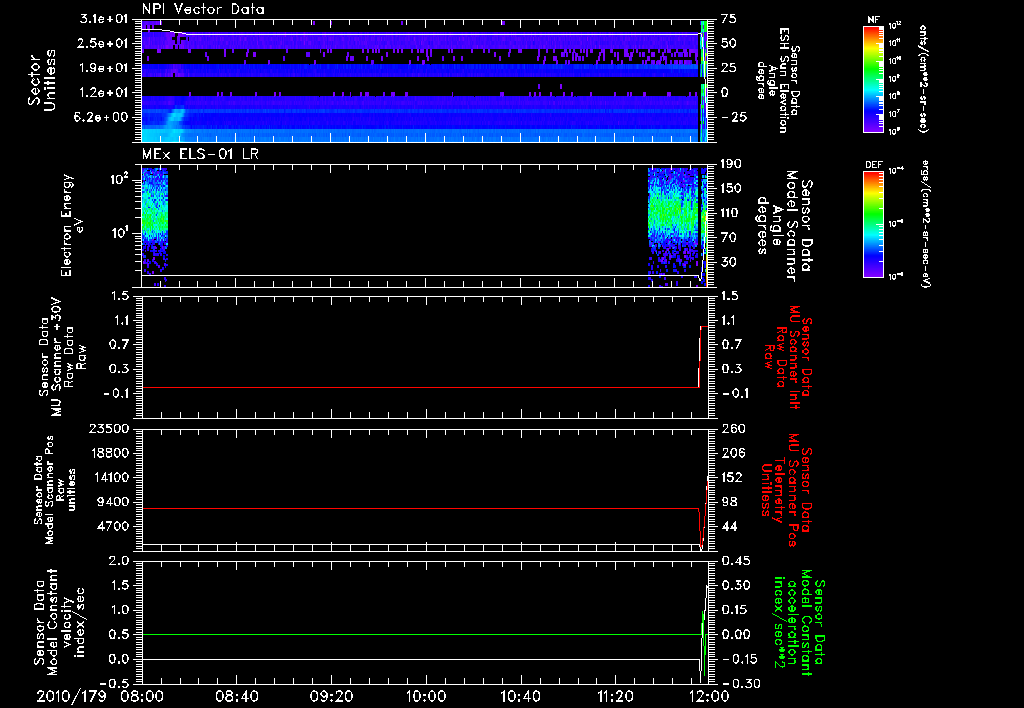
Task: Click the ESH Sun Elevation Angle label
Action: tap(777, 80)
